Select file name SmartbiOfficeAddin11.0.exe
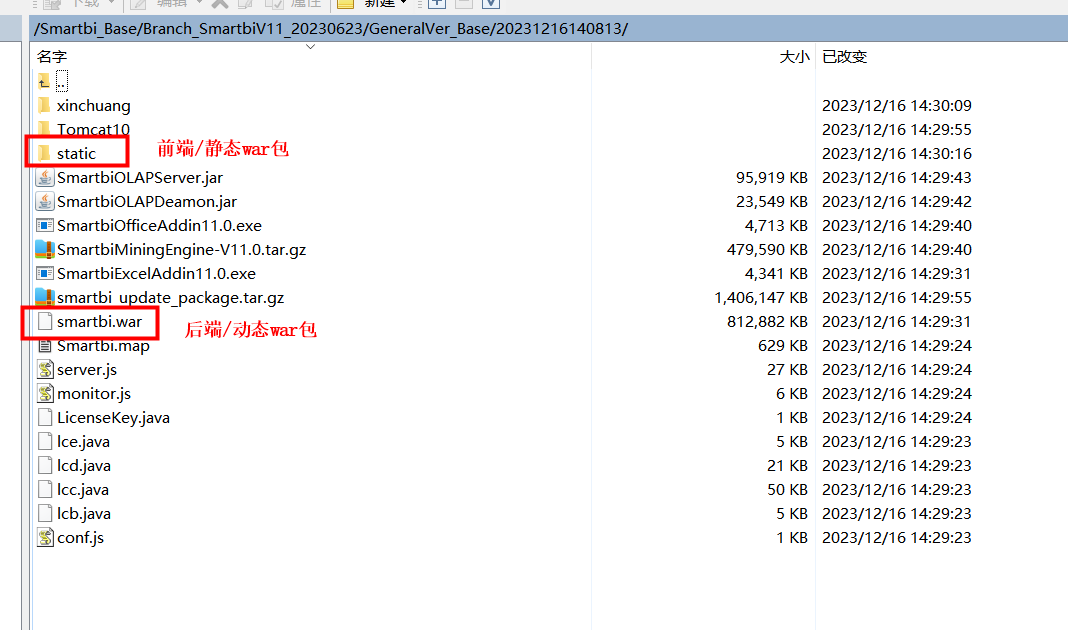 [x=159, y=225]
